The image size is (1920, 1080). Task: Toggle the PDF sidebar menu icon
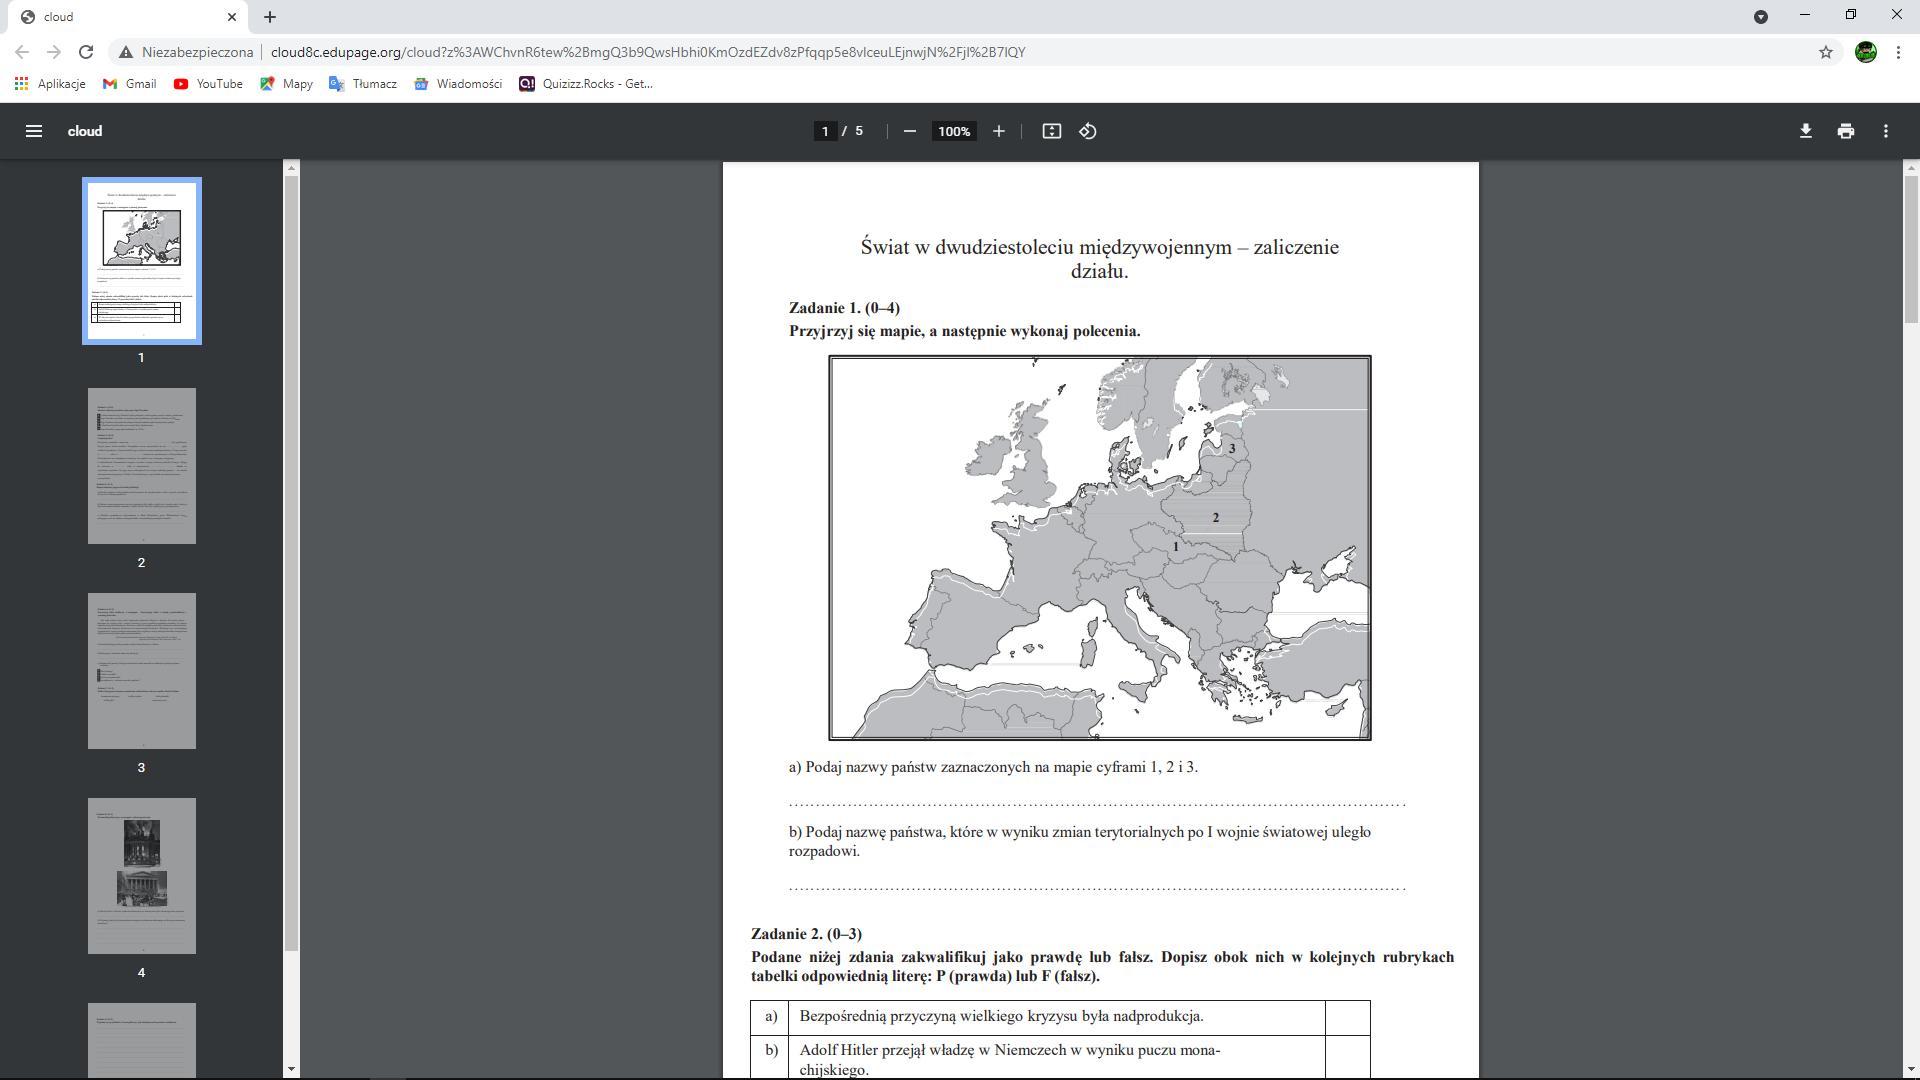33,131
